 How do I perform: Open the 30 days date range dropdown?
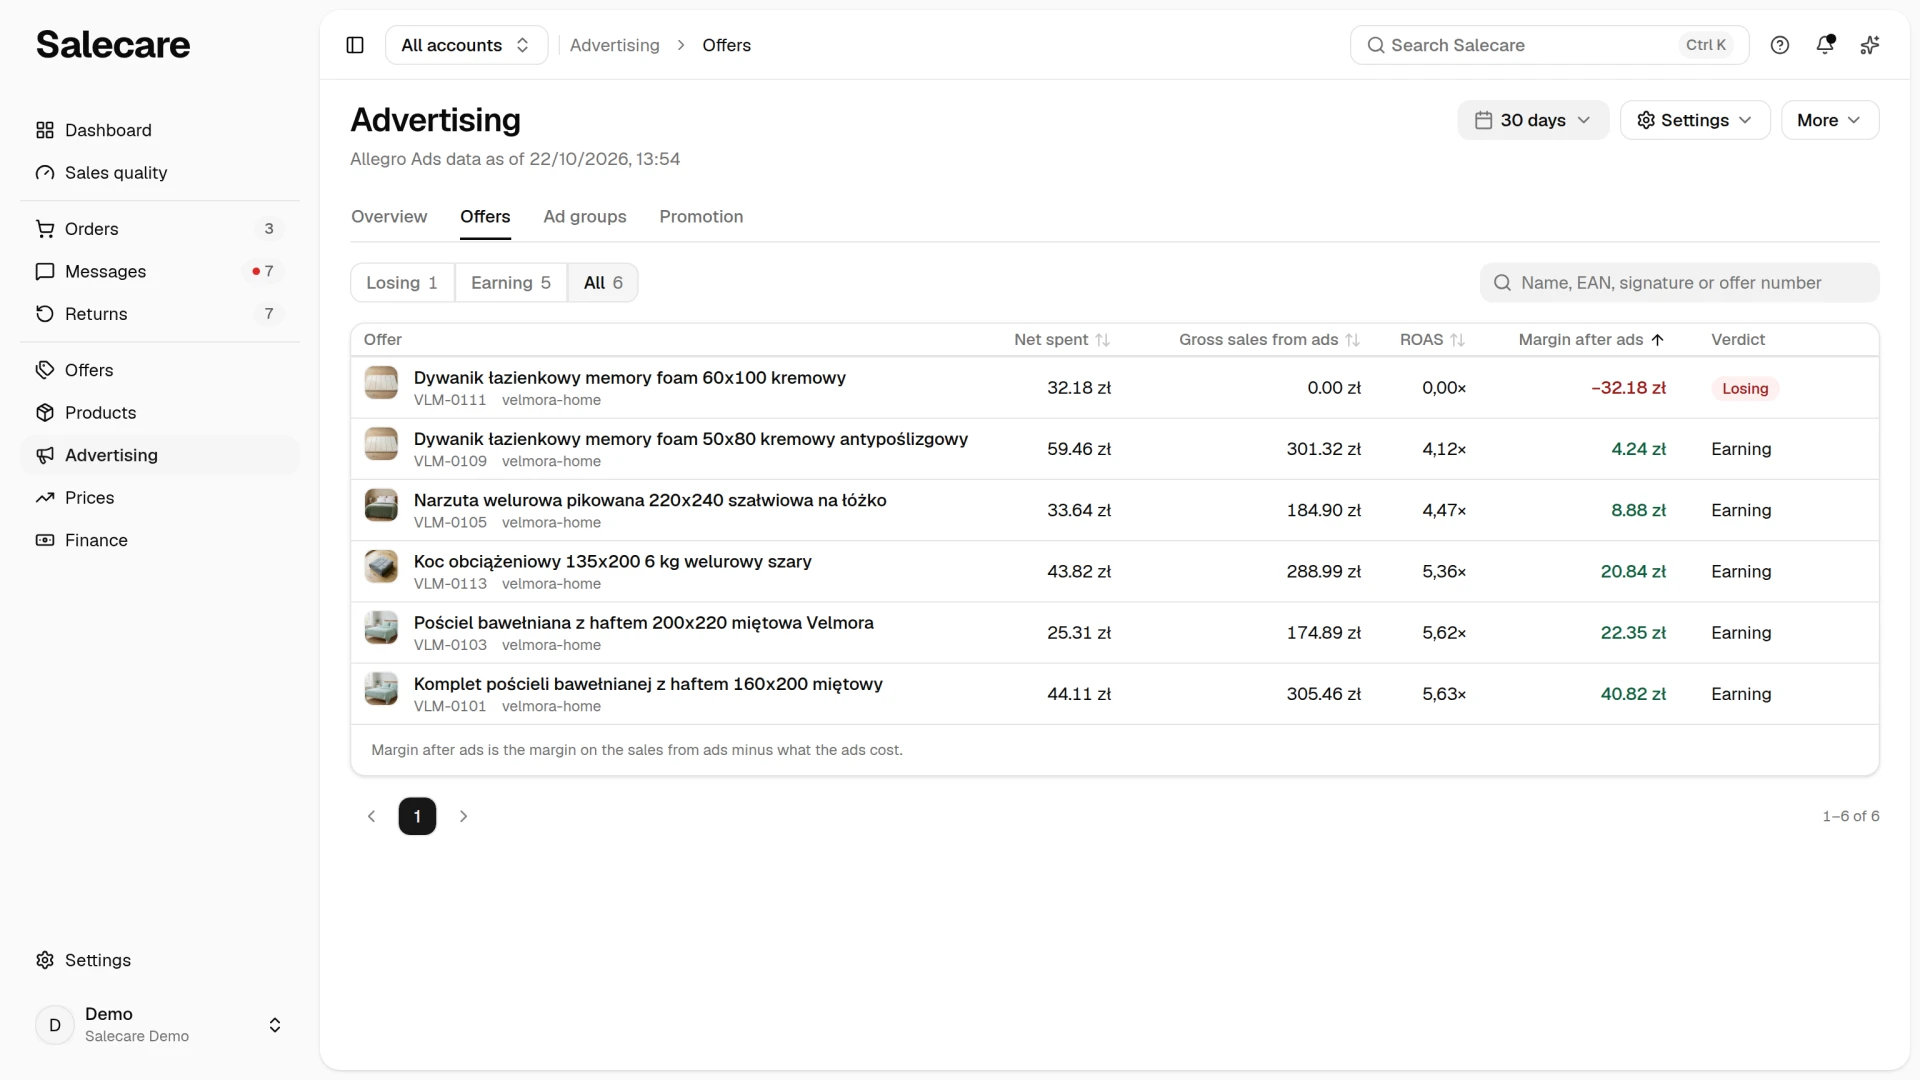[1533, 120]
